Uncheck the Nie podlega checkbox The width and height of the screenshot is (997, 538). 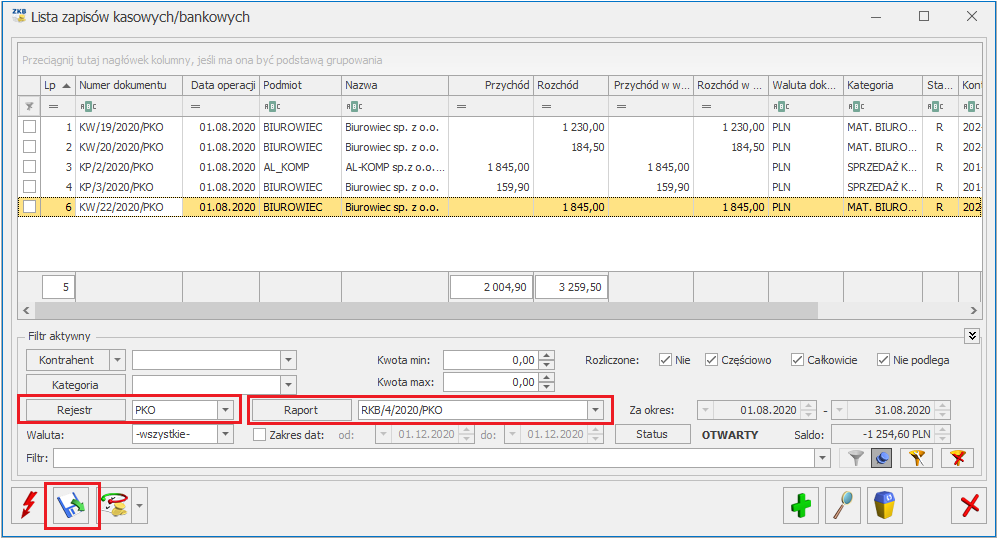[883, 360]
